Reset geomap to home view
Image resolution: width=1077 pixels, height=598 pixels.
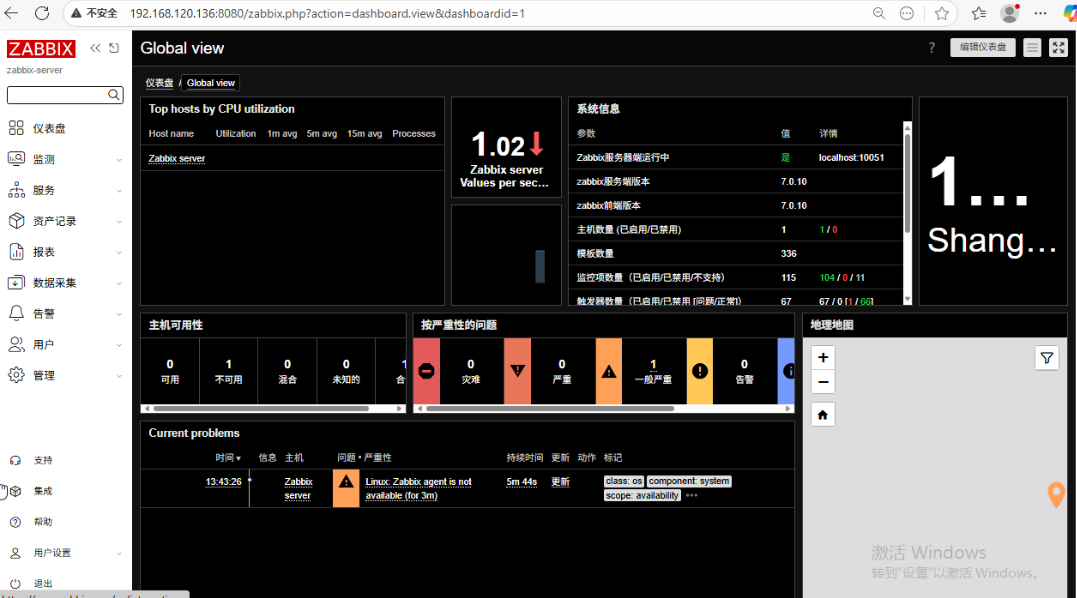click(x=822, y=414)
